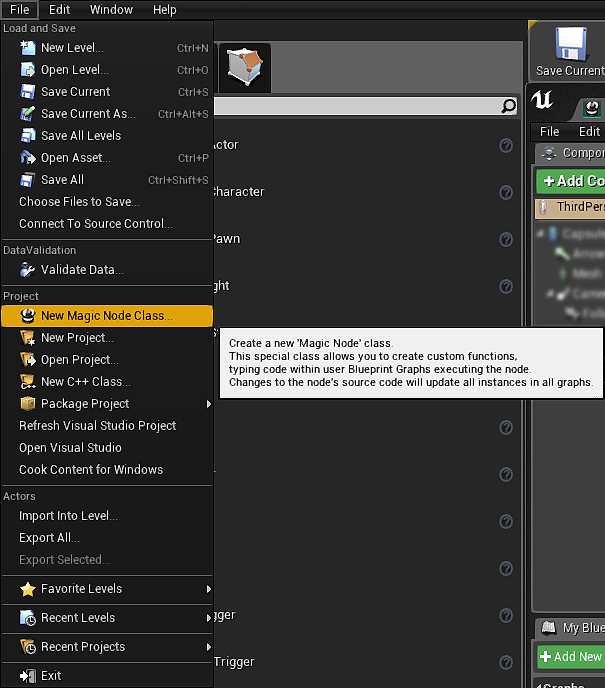The height and width of the screenshot is (688, 605).
Task: Click the cube geometry mode icon
Action: (x=245, y=67)
